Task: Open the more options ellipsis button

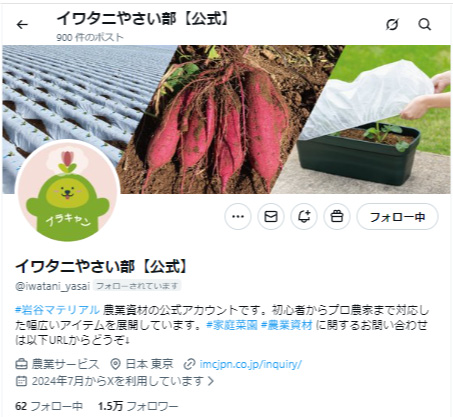Action: [238, 217]
